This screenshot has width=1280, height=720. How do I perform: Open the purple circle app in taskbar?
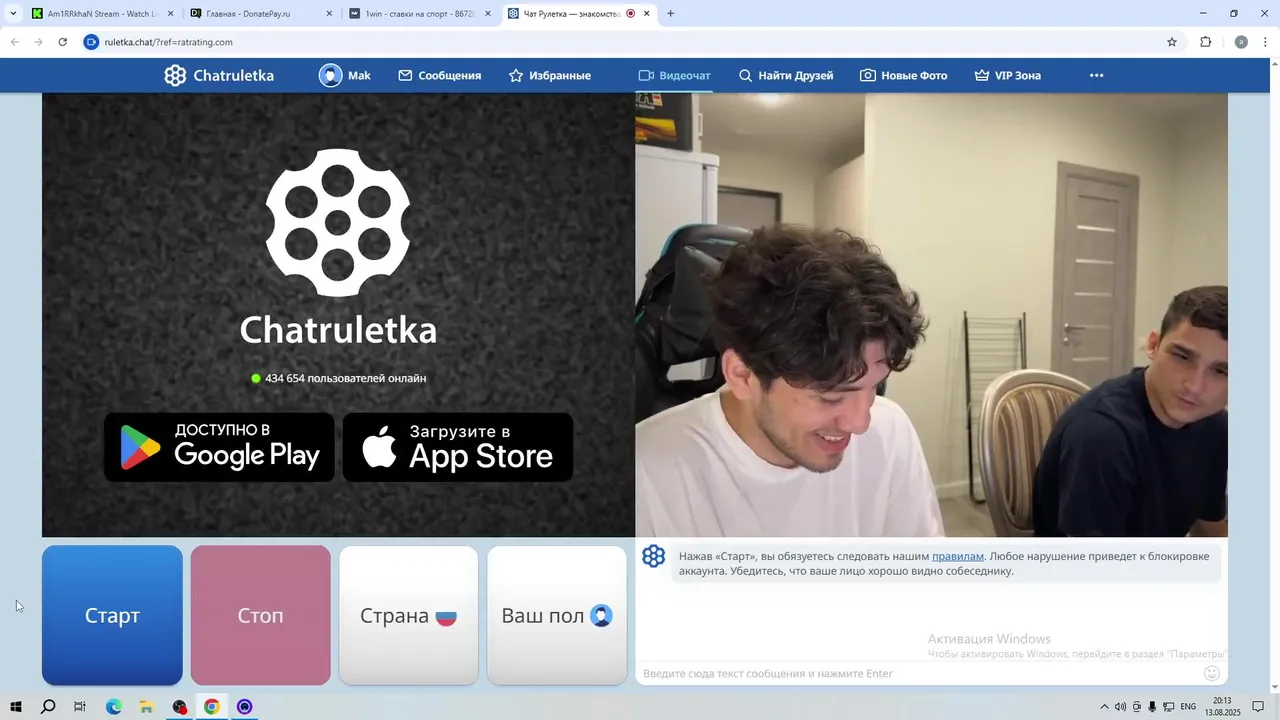(x=245, y=707)
